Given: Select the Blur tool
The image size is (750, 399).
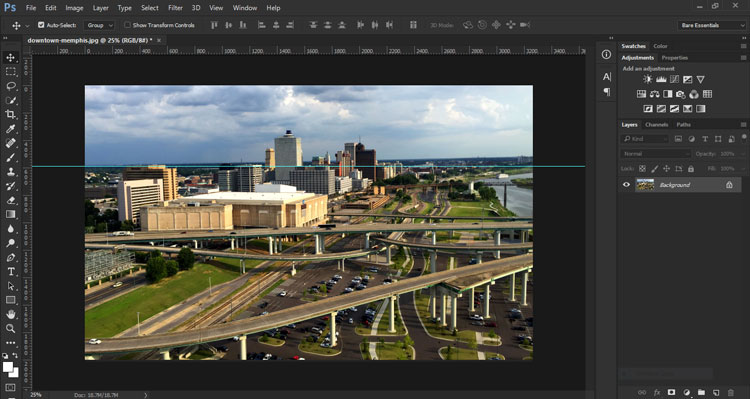Looking at the screenshot, I should pos(11,229).
